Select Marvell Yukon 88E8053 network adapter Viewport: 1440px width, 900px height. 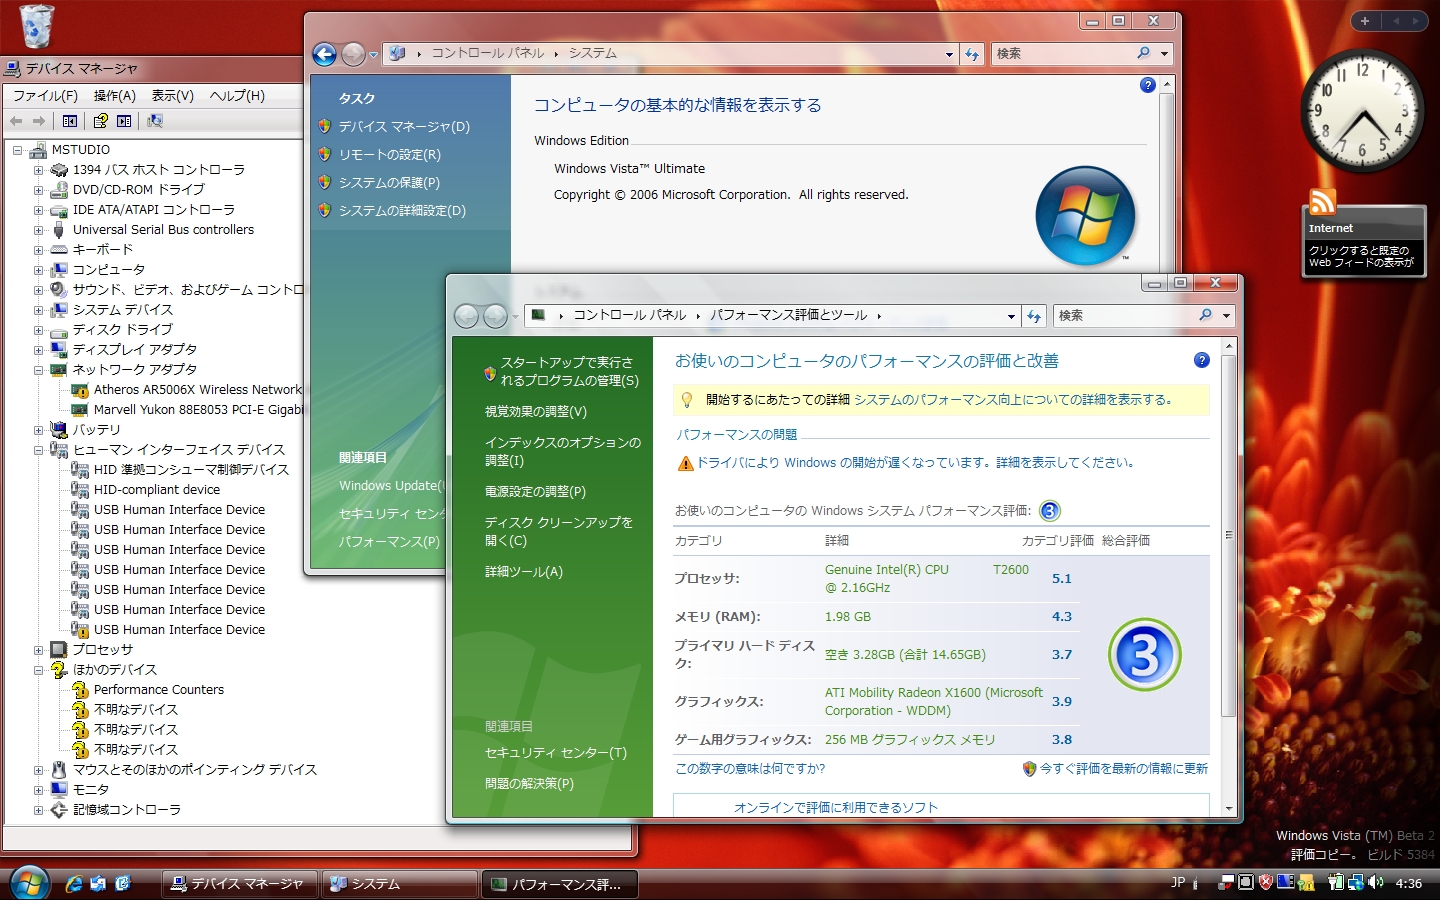[187, 410]
